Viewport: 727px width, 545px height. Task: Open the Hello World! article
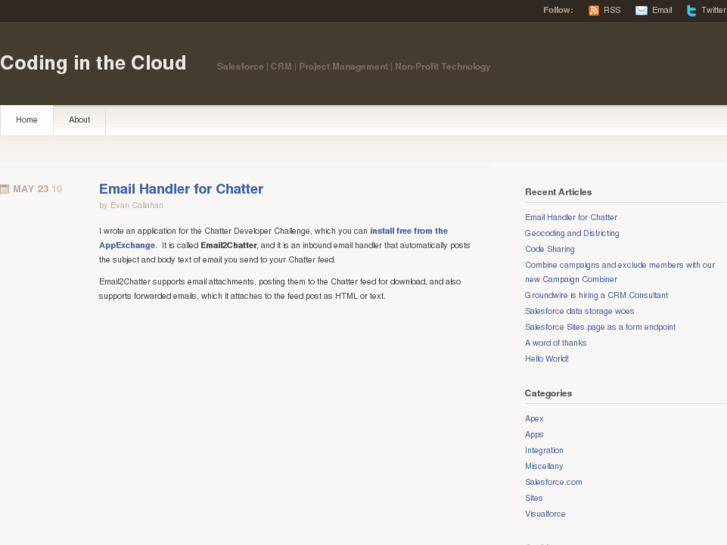547,358
